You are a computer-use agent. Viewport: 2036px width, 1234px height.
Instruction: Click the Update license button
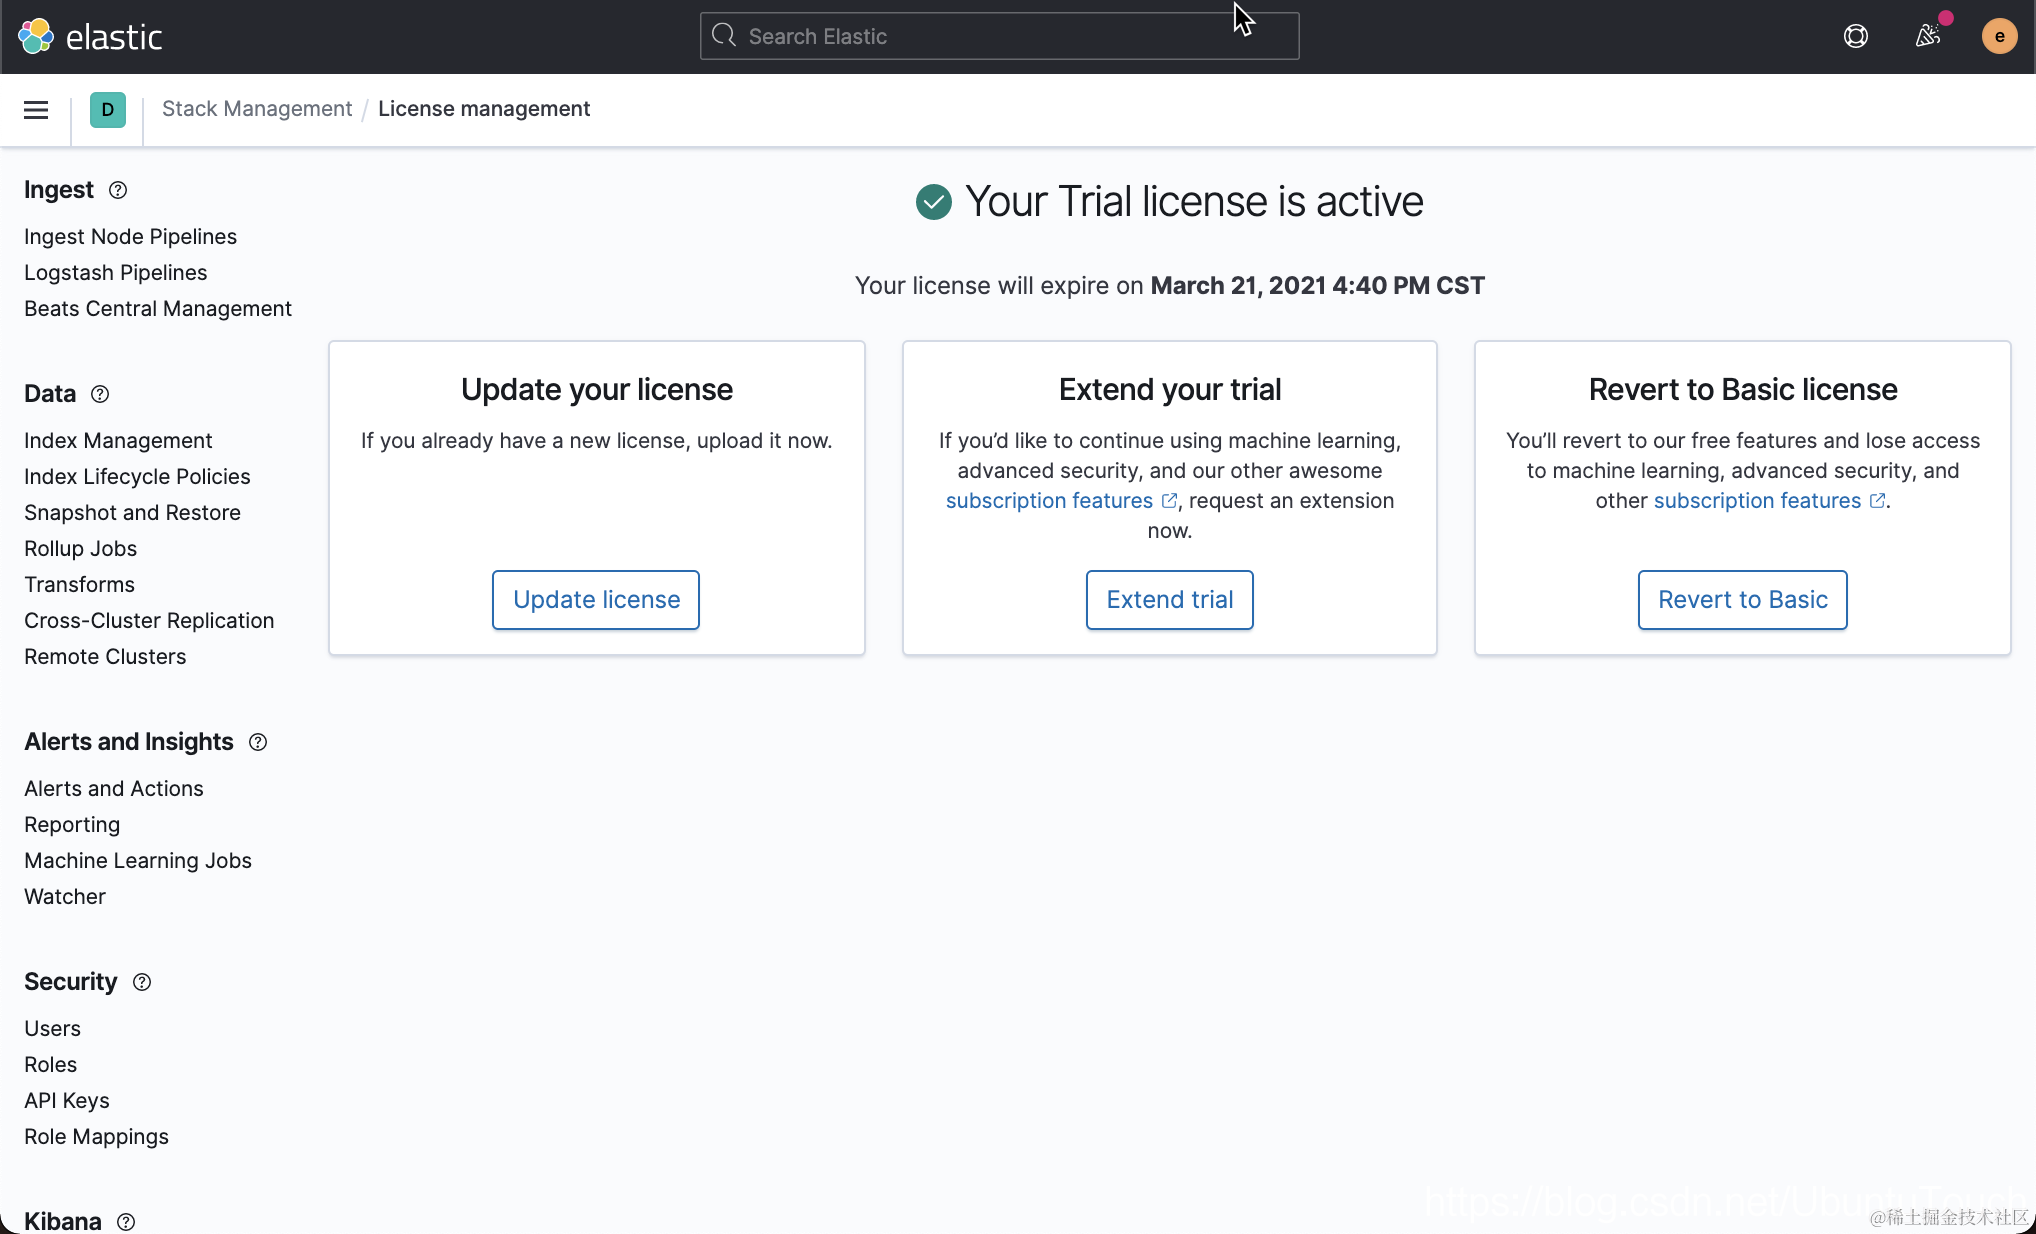pos(596,600)
